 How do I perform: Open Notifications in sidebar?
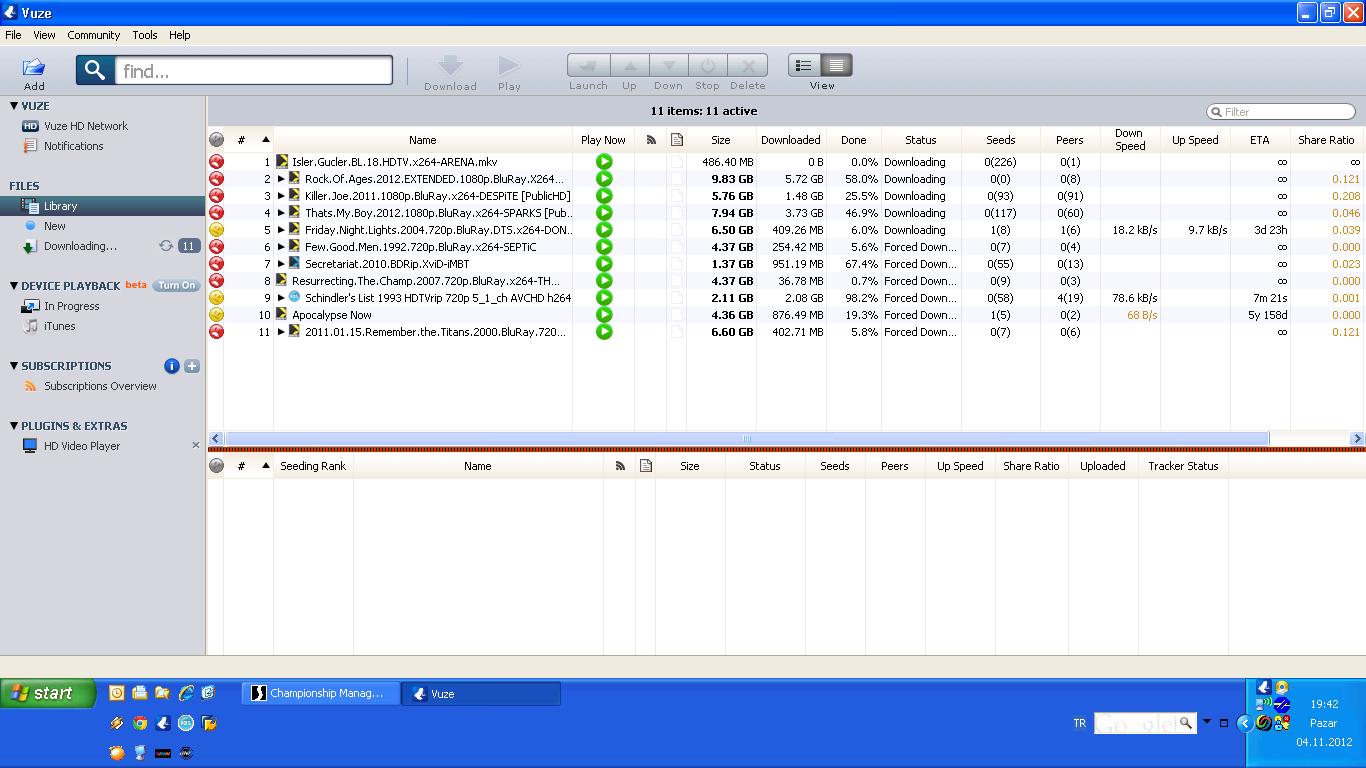(73, 146)
